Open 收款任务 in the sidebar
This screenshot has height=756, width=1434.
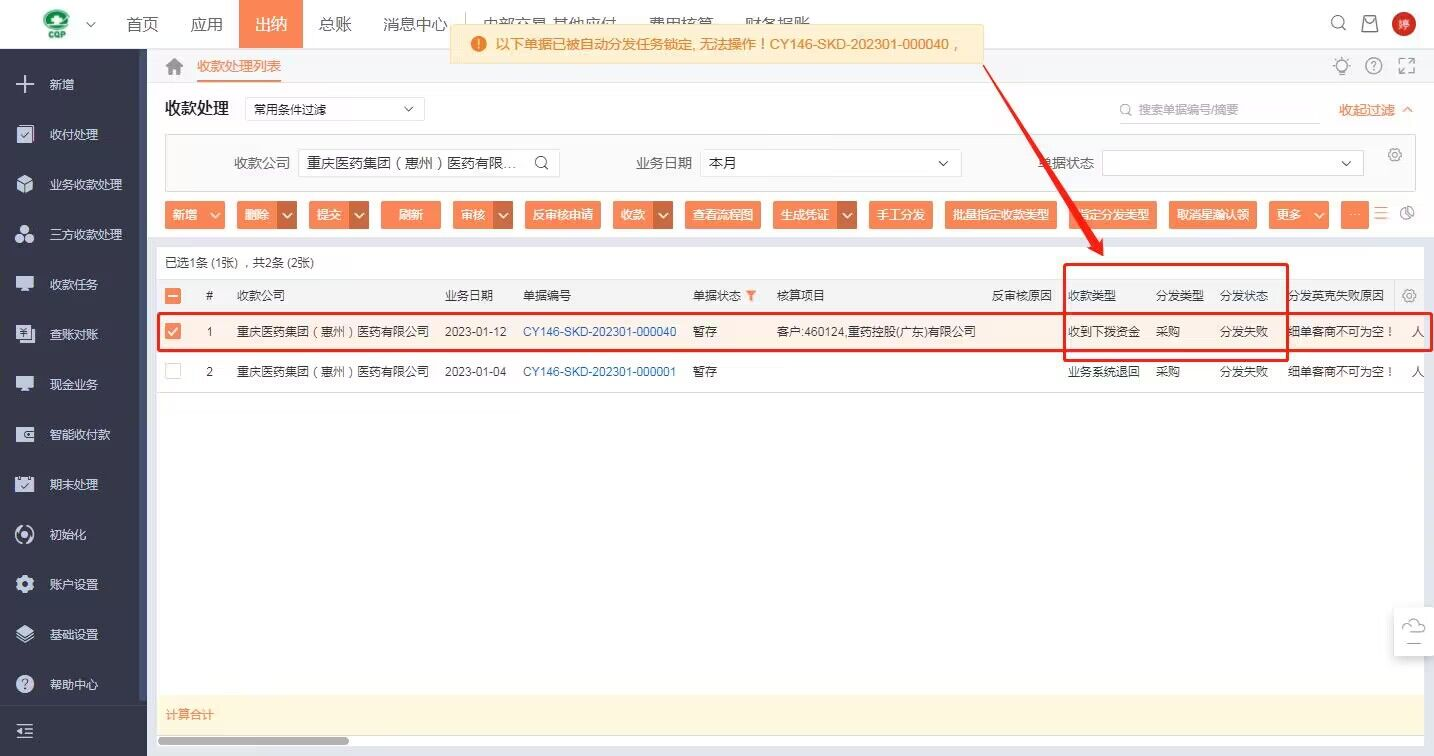[x=73, y=285]
